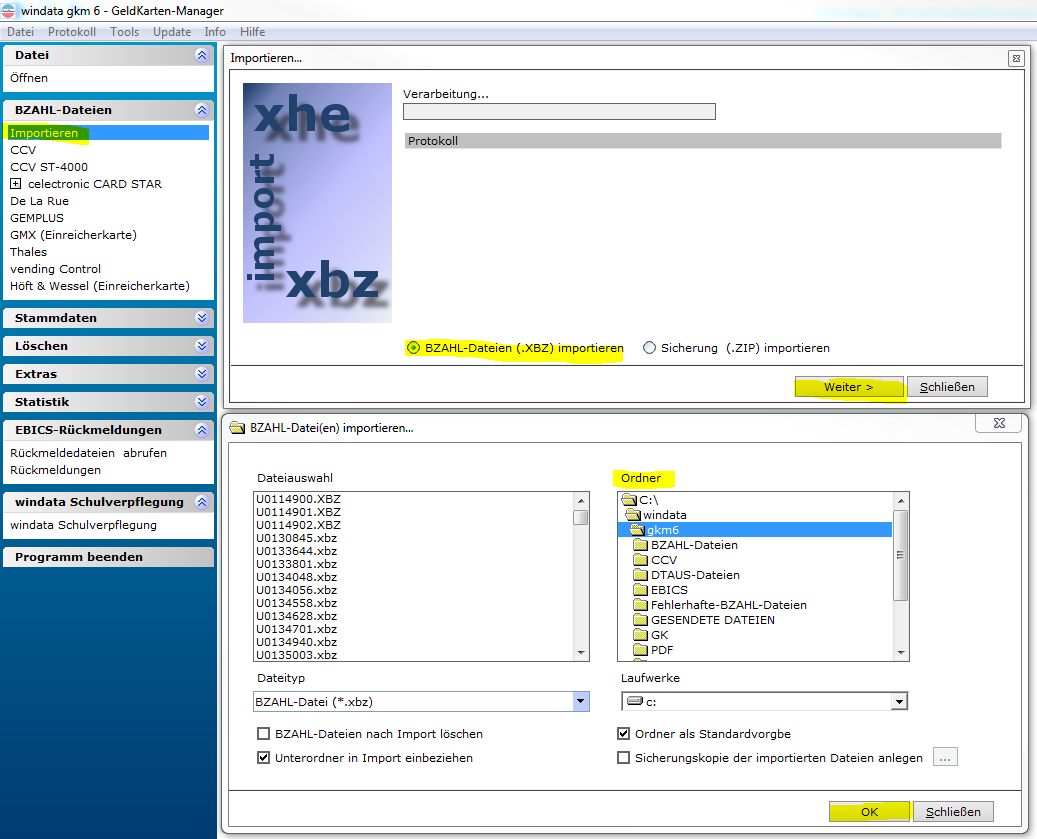Select BZAHL-Dateien (.XBZ) importieren radio option
The image size is (1037, 839).
point(413,348)
